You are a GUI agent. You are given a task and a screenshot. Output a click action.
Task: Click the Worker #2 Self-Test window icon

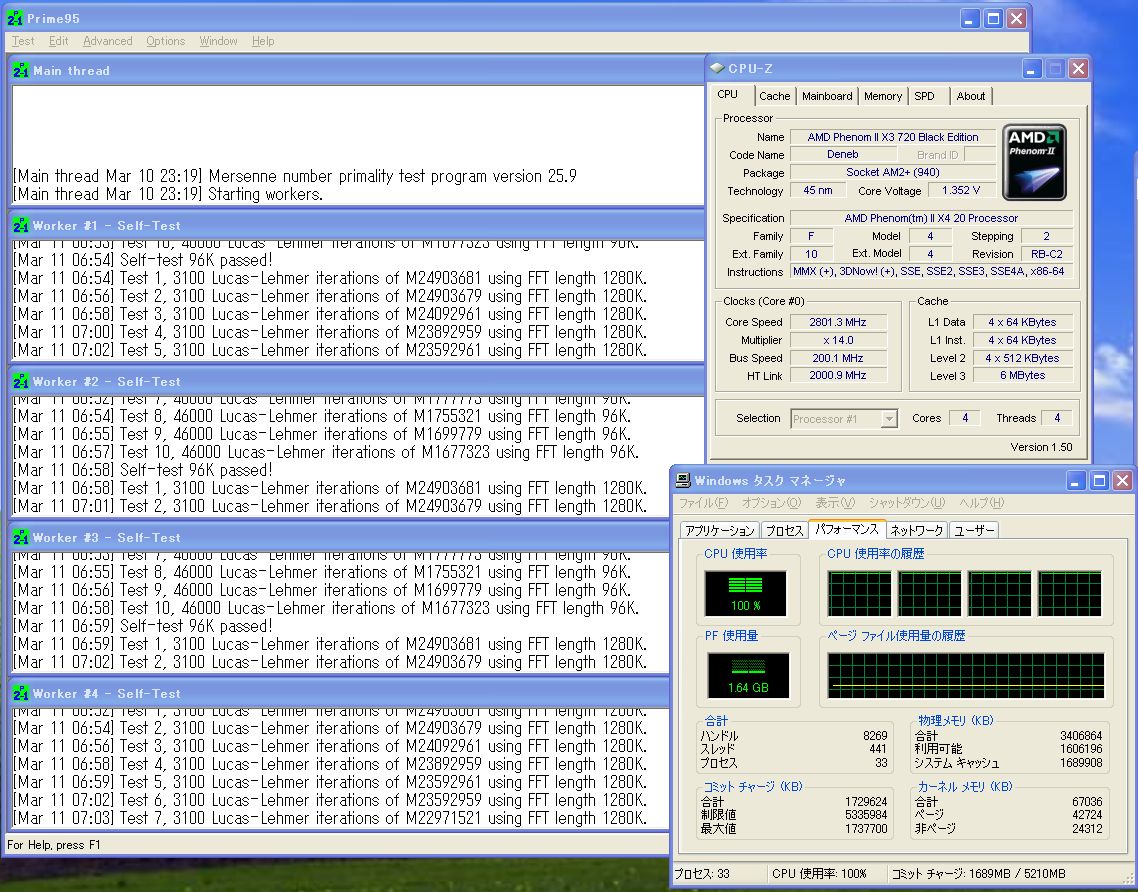(x=21, y=382)
